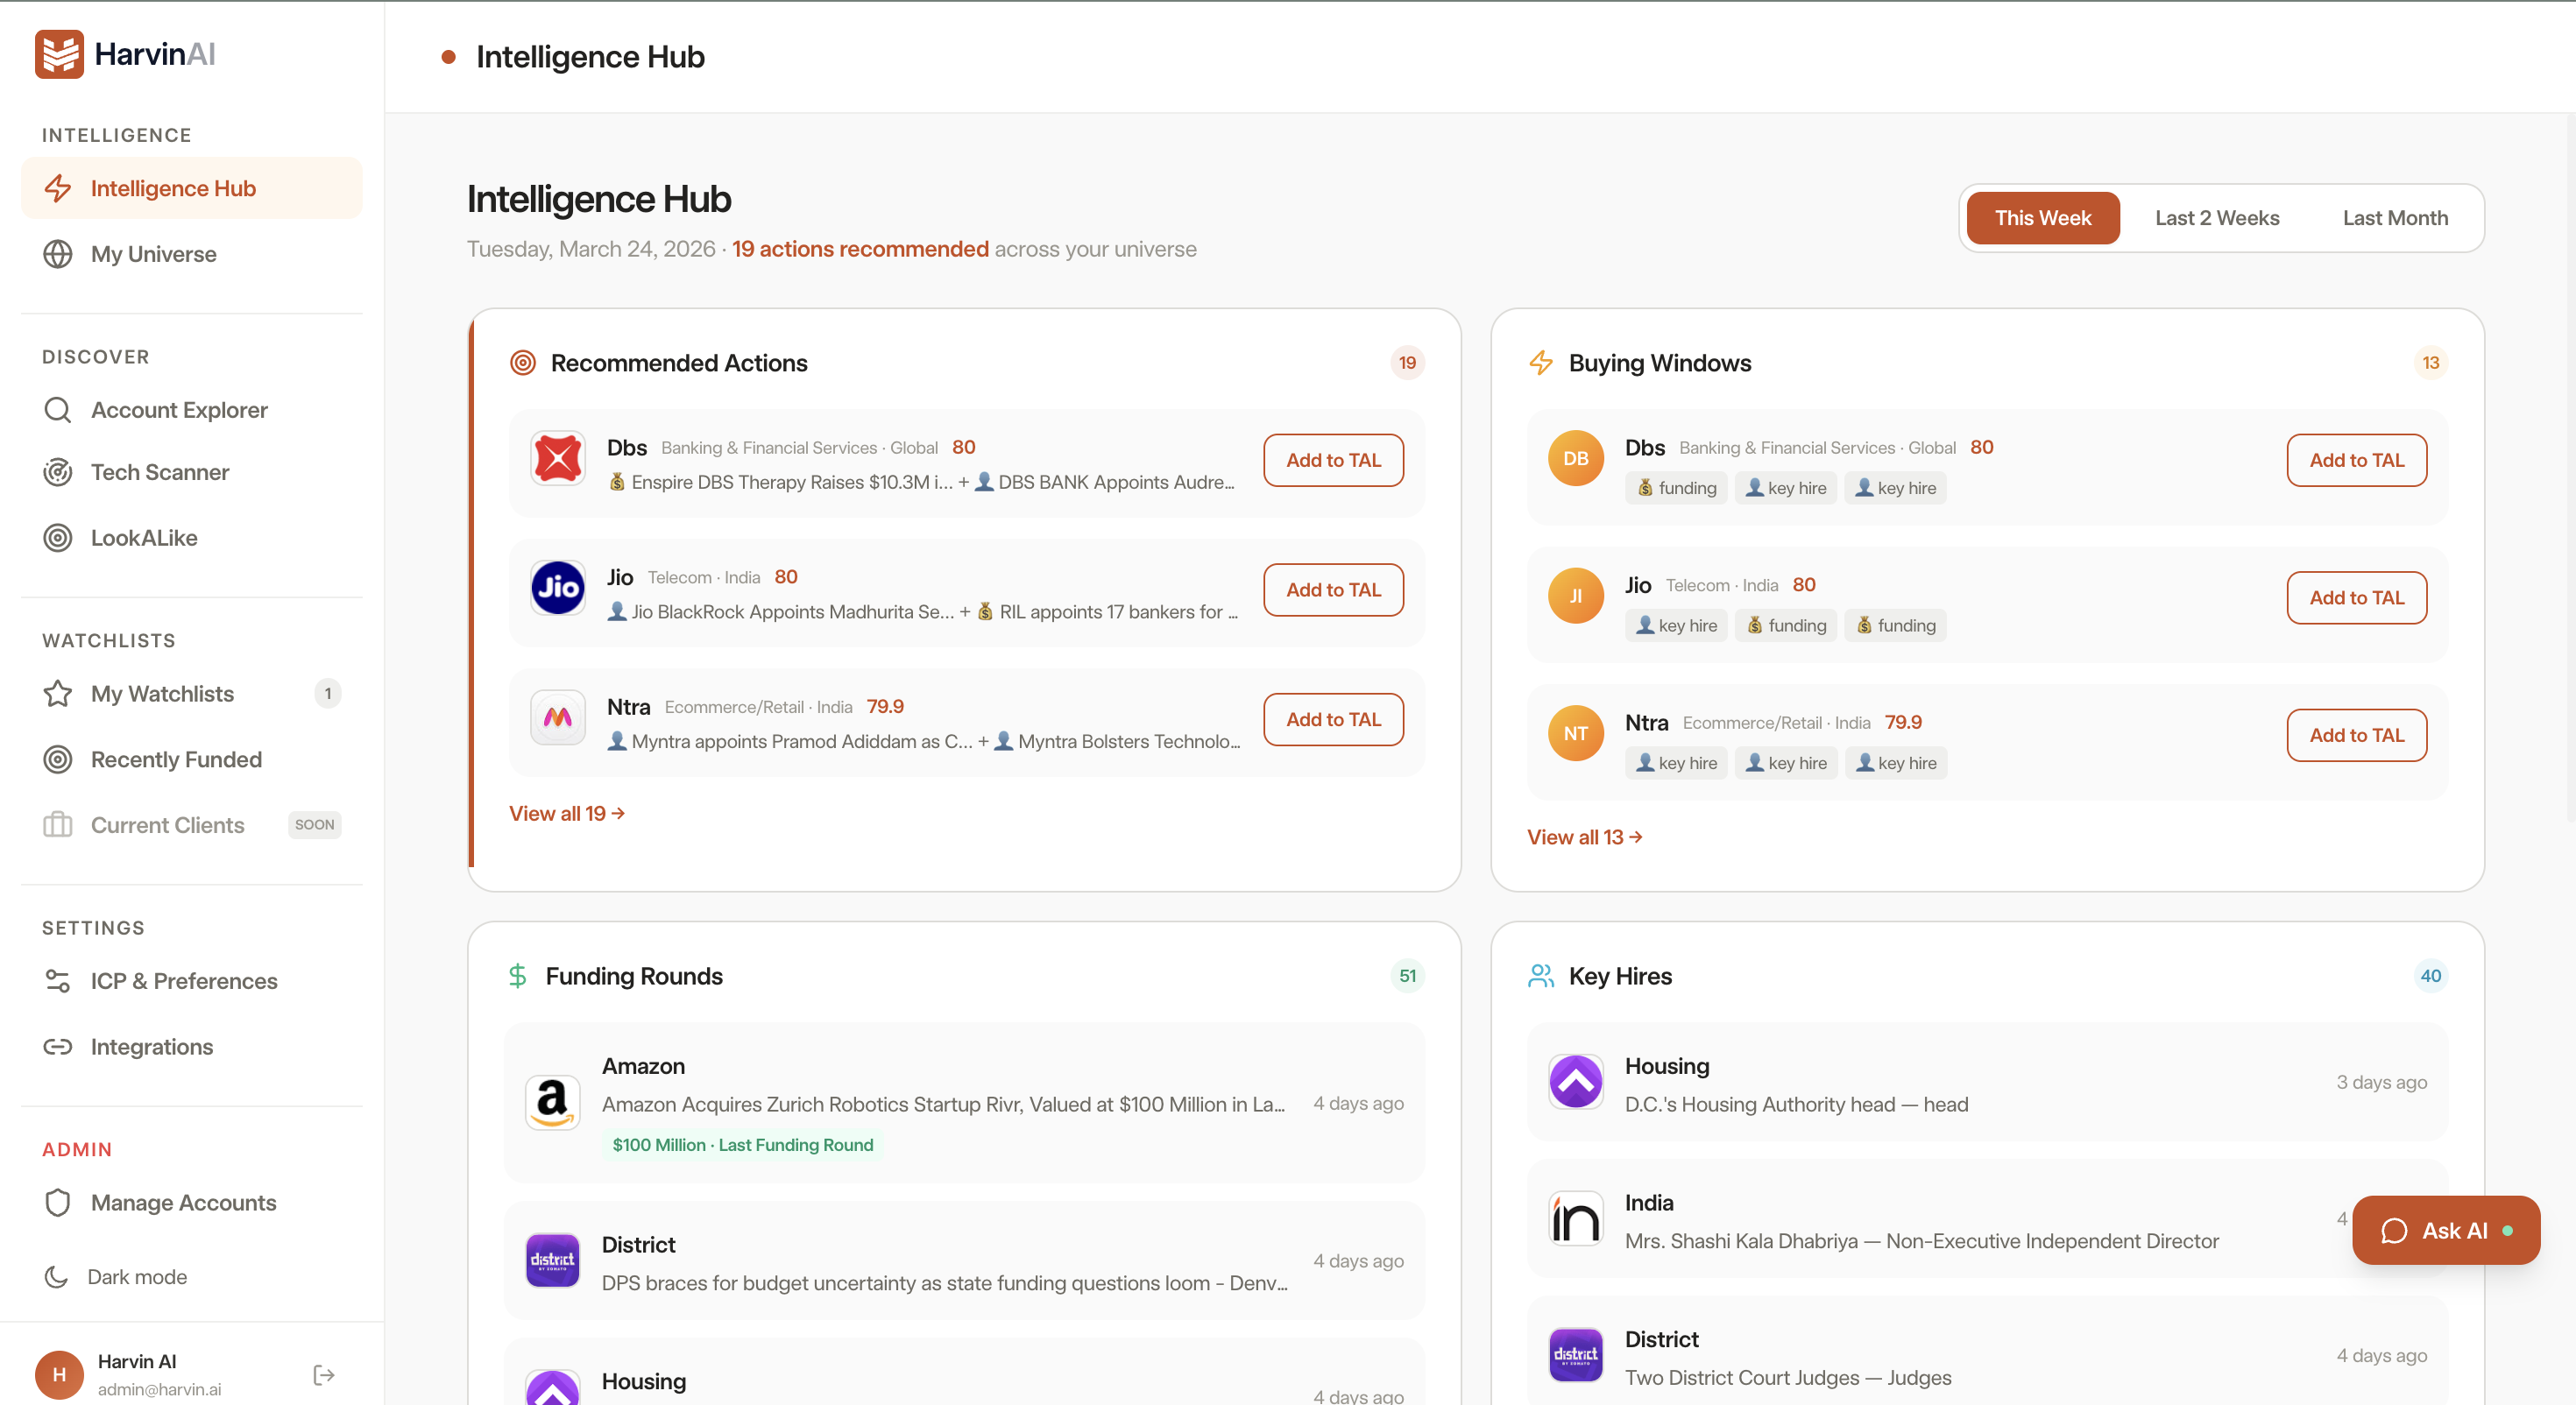2576x1405 pixels.
Task: Add Dbs to TAL in Buying Windows
Action: point(2356,460)
